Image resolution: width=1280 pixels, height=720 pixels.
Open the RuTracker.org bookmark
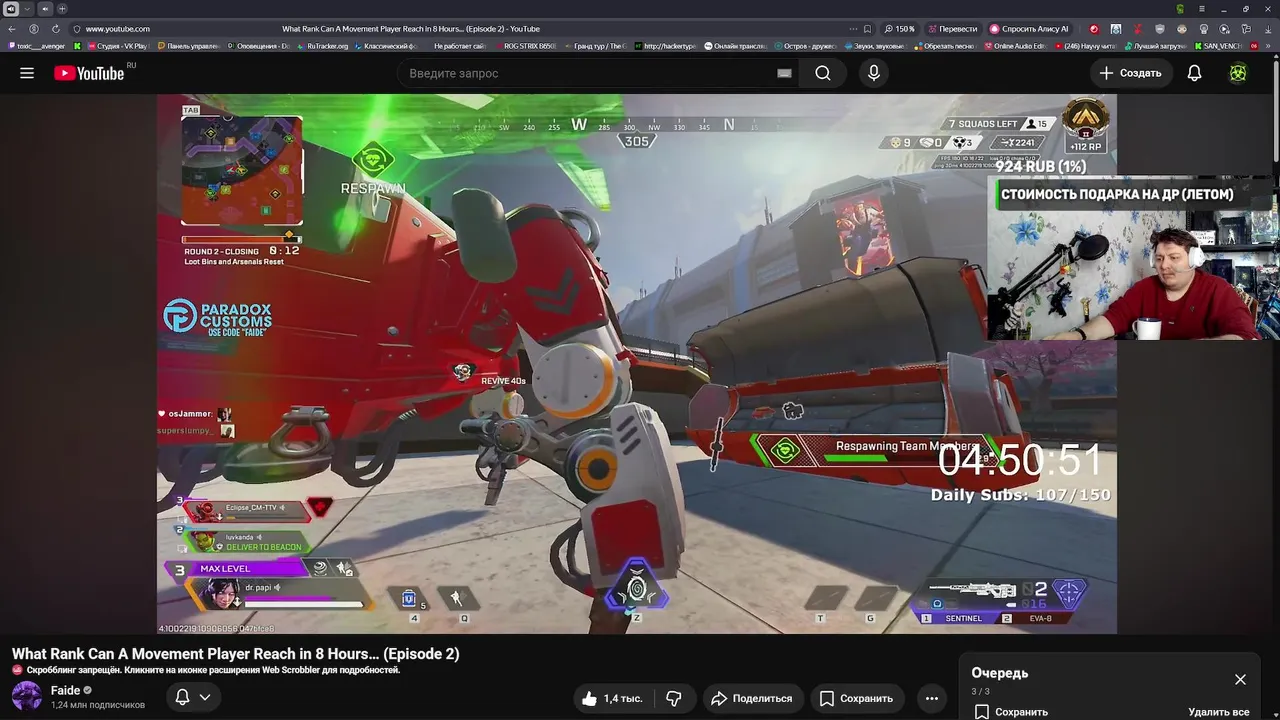[x=322, y=46]
